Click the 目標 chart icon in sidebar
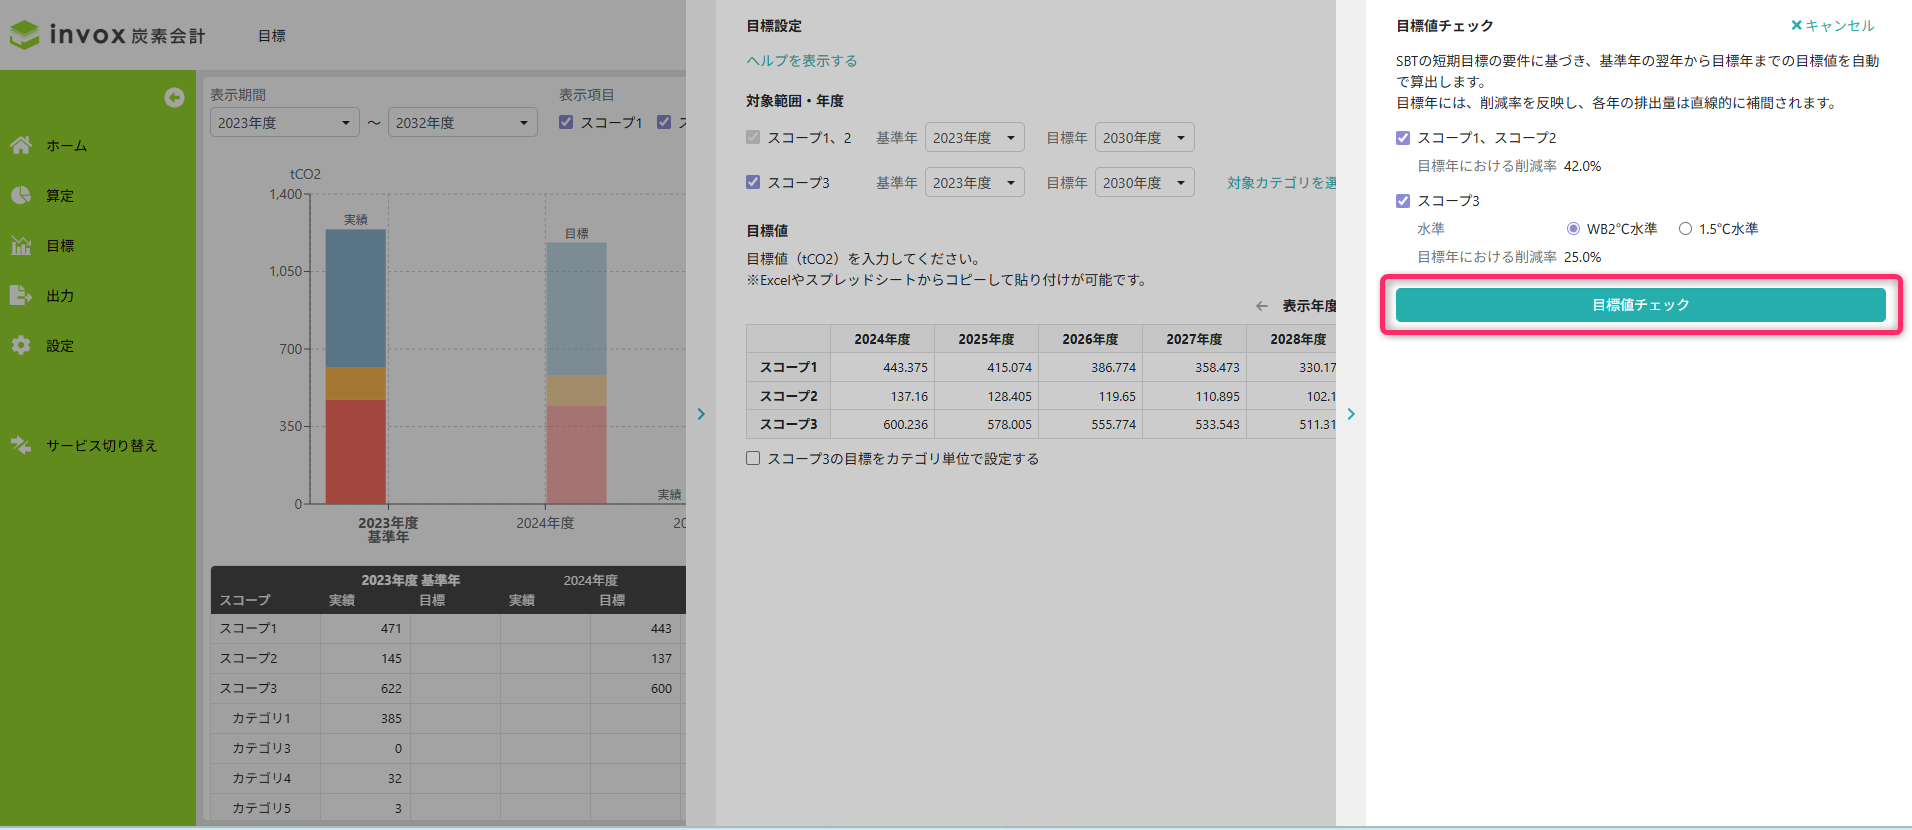This screenshot has width=1912, height=830. coord(21,245)
